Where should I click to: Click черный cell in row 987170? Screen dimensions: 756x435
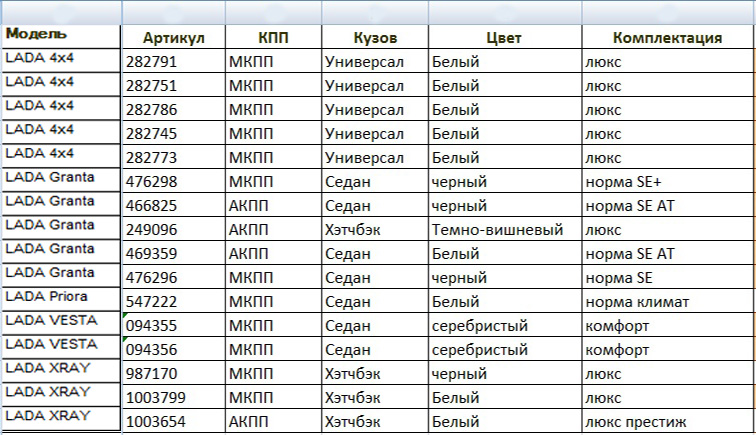pos(505,373)
